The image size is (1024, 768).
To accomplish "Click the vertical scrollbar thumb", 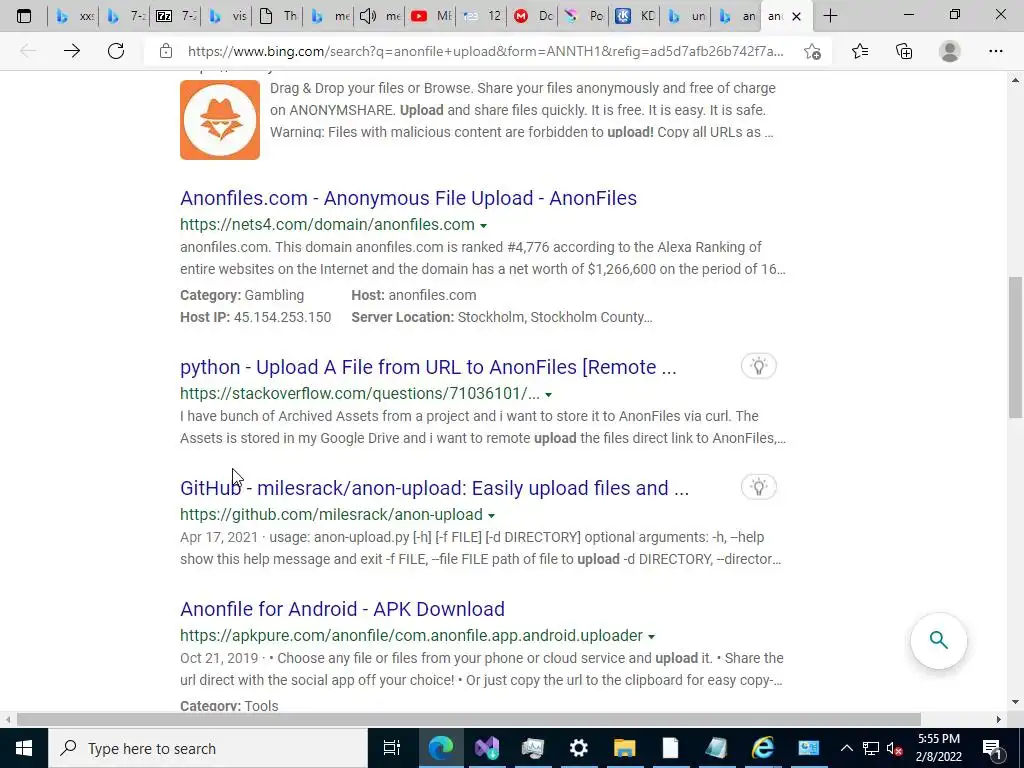I will pyautogui.click(x=1015, y=347).
